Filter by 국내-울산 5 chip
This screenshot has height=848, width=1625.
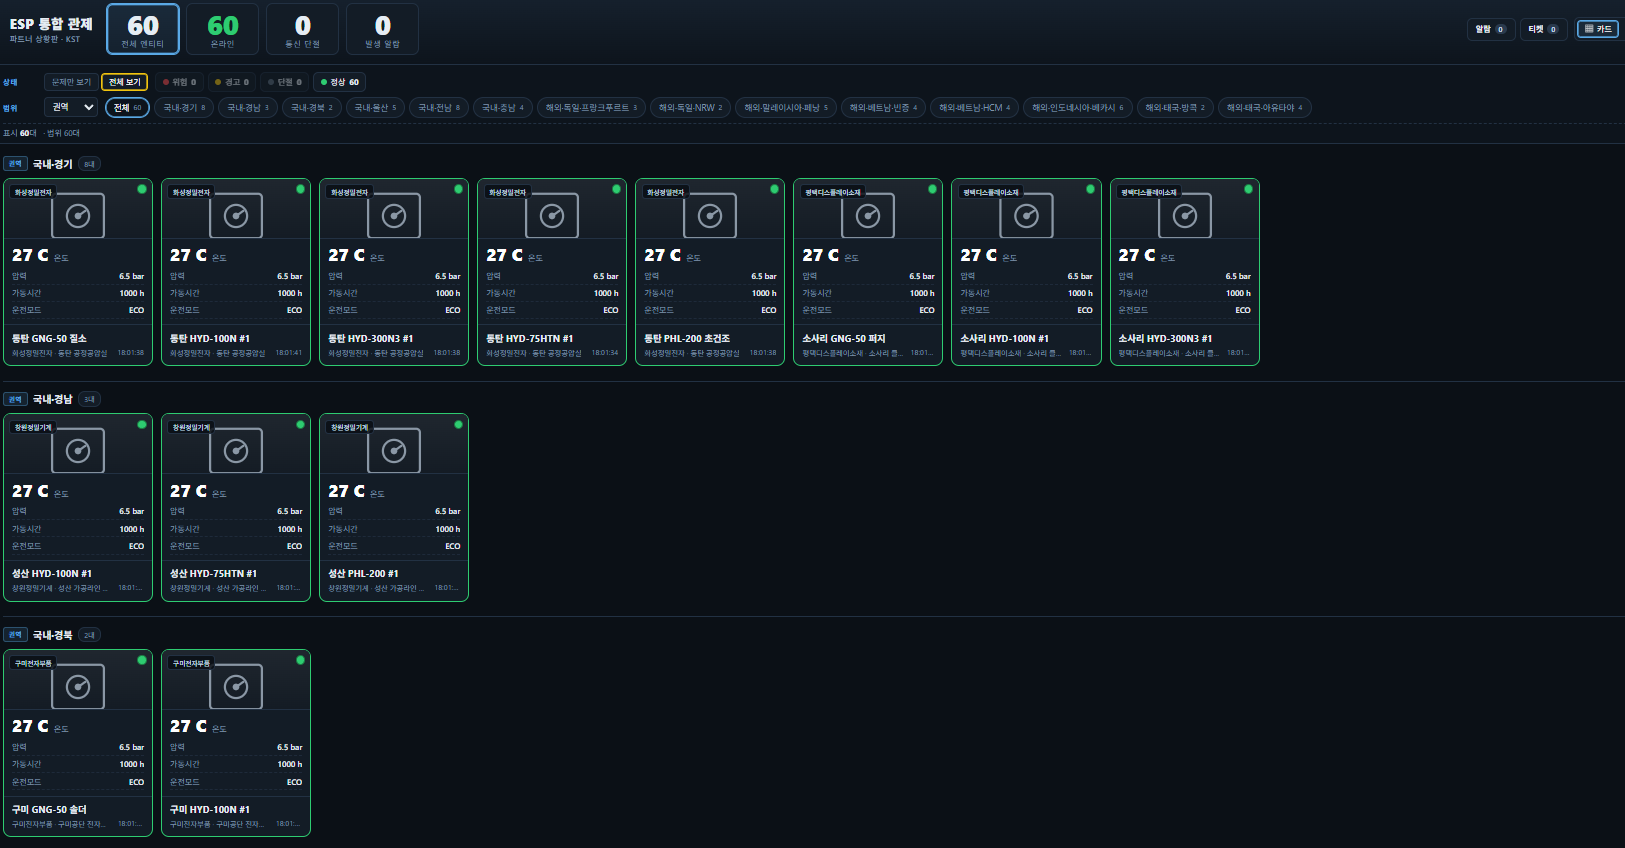point(375,107)
